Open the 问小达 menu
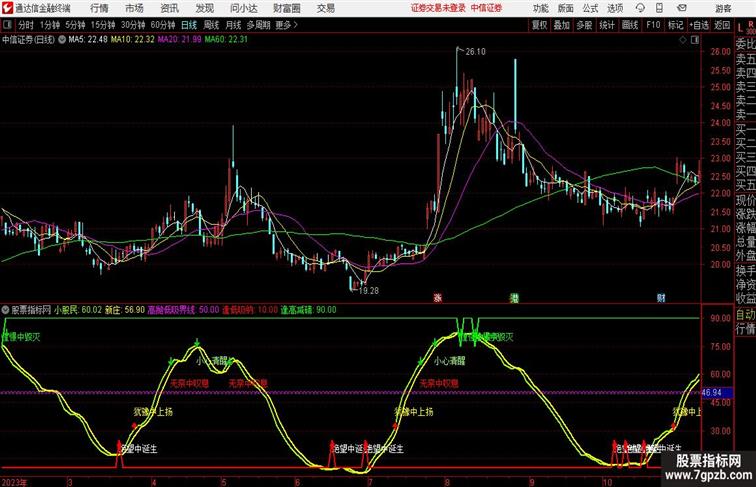Screen dimensions: 756x487 click(243, 8)
